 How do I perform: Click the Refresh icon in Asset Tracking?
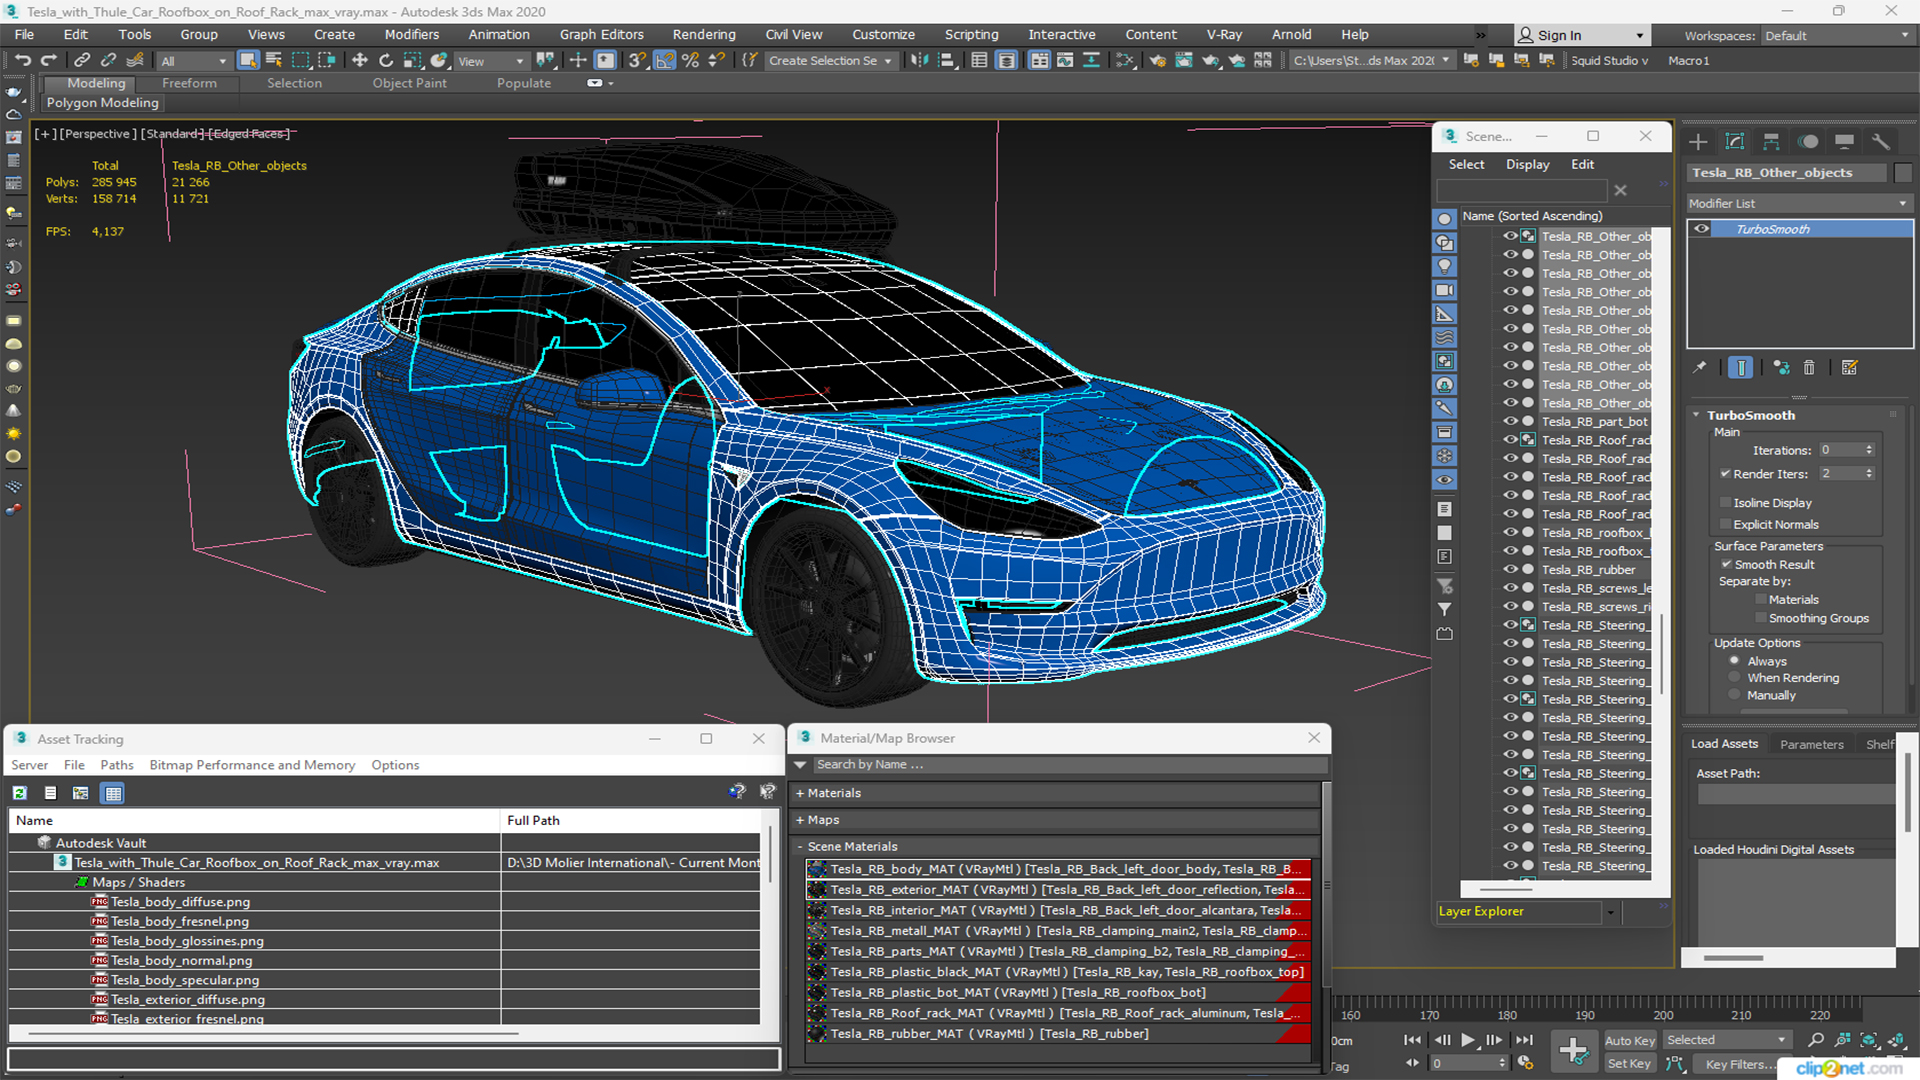(x=19, y=793)
